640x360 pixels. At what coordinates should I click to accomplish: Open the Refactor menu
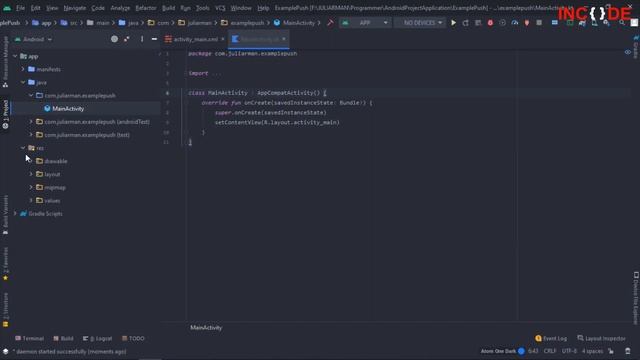[146, 8]
